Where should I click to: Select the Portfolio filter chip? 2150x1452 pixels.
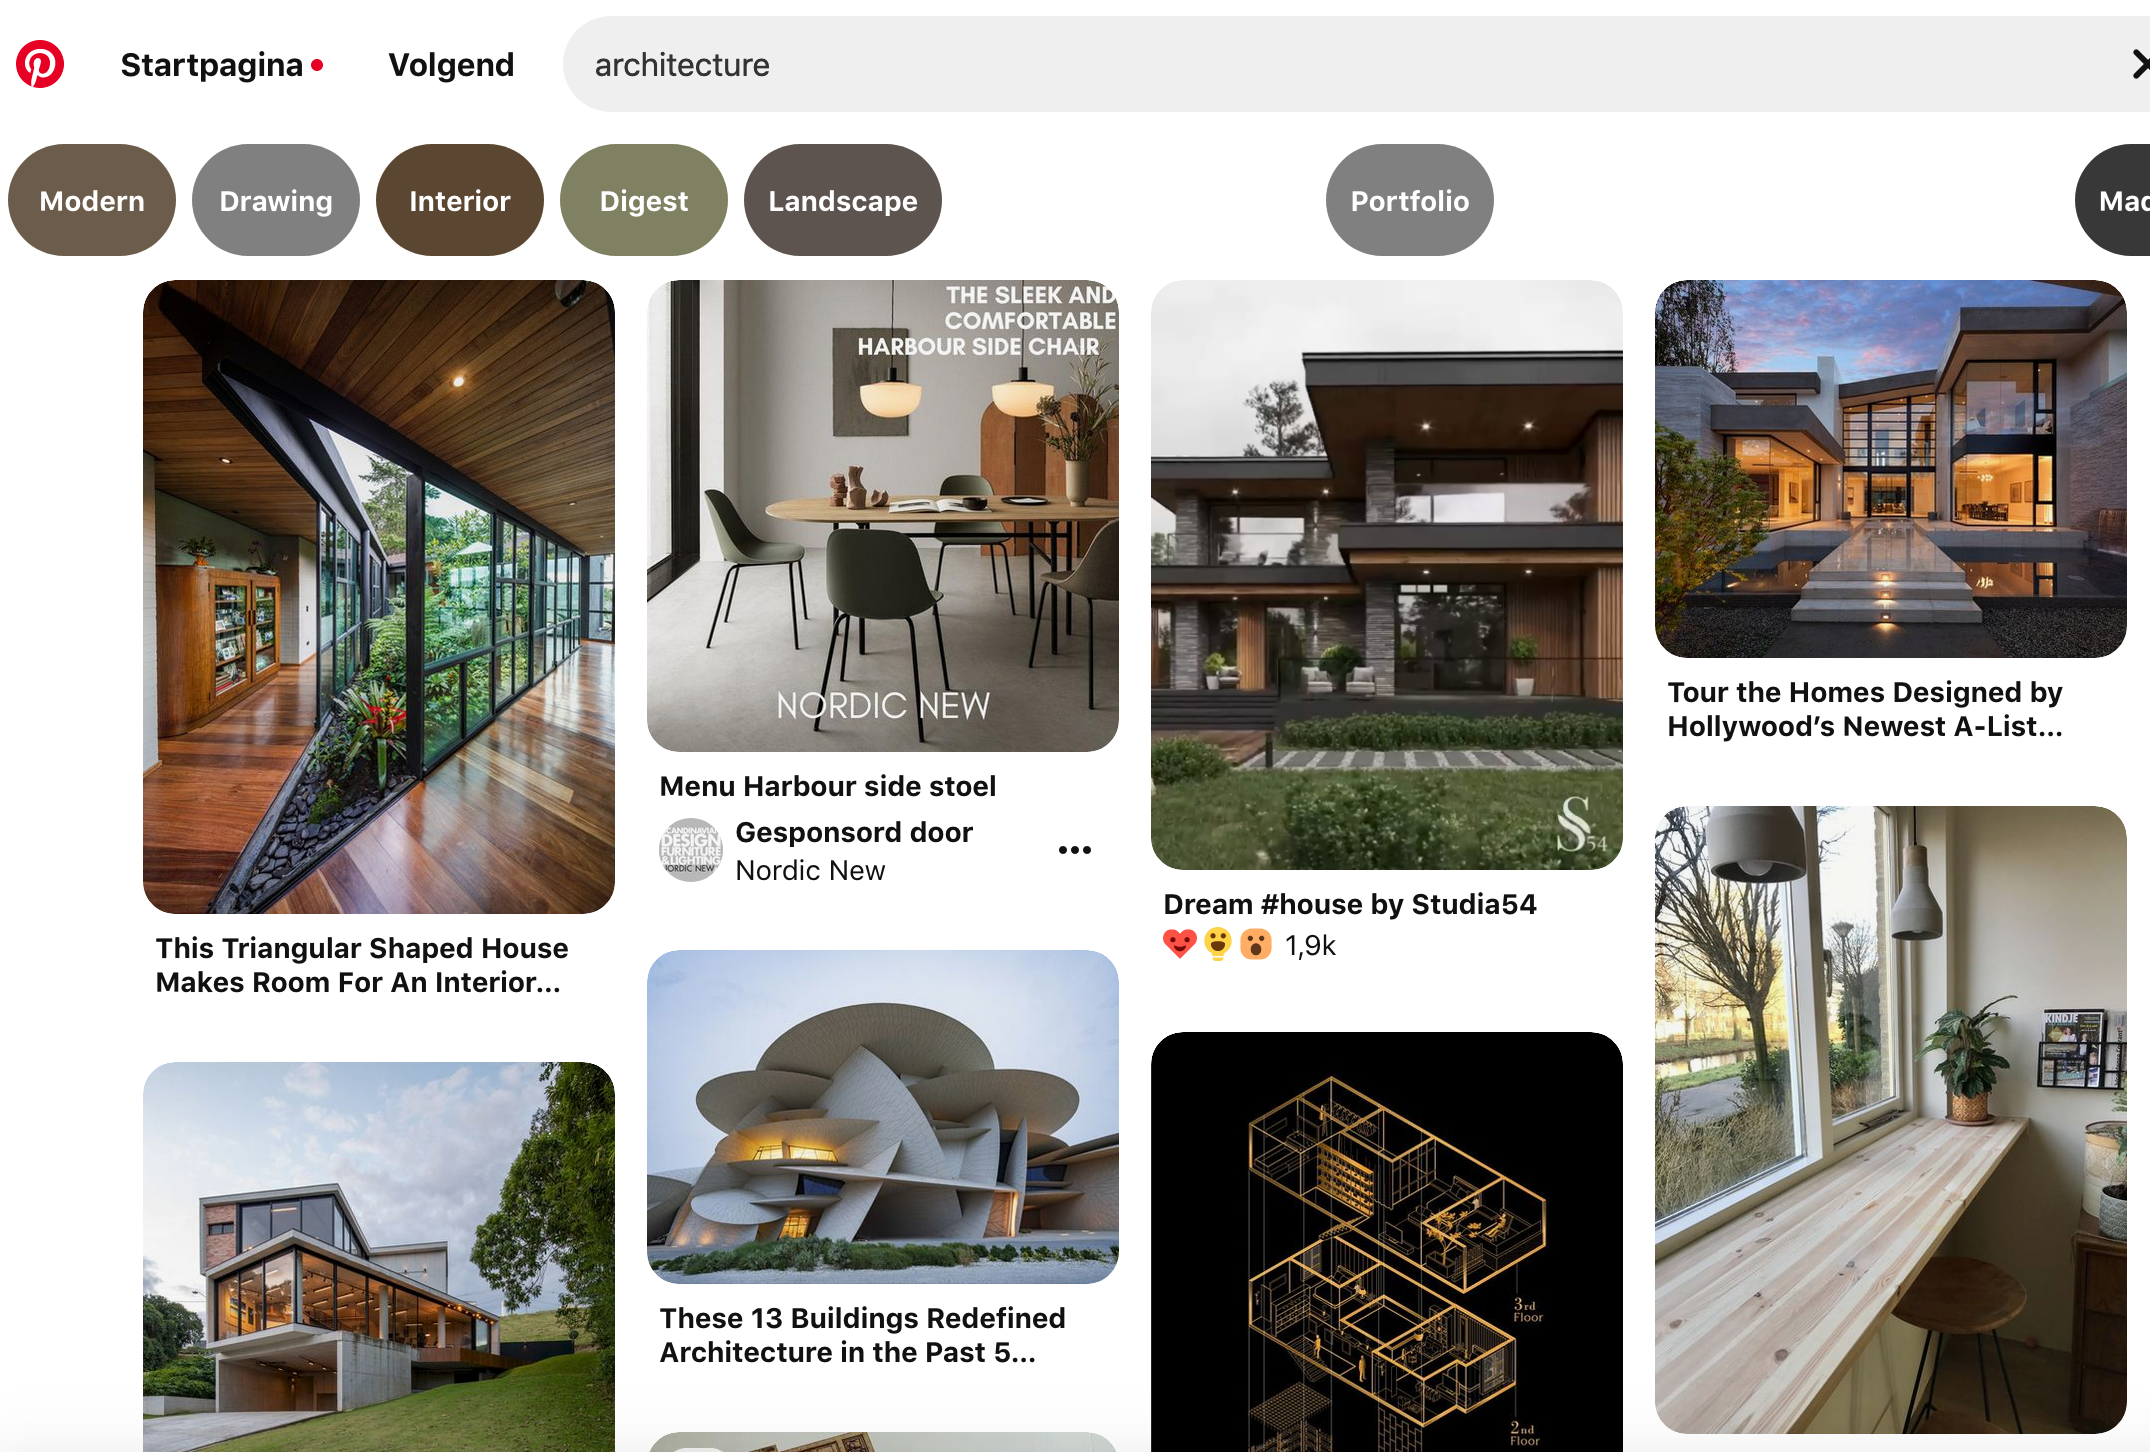(1410, 200)
